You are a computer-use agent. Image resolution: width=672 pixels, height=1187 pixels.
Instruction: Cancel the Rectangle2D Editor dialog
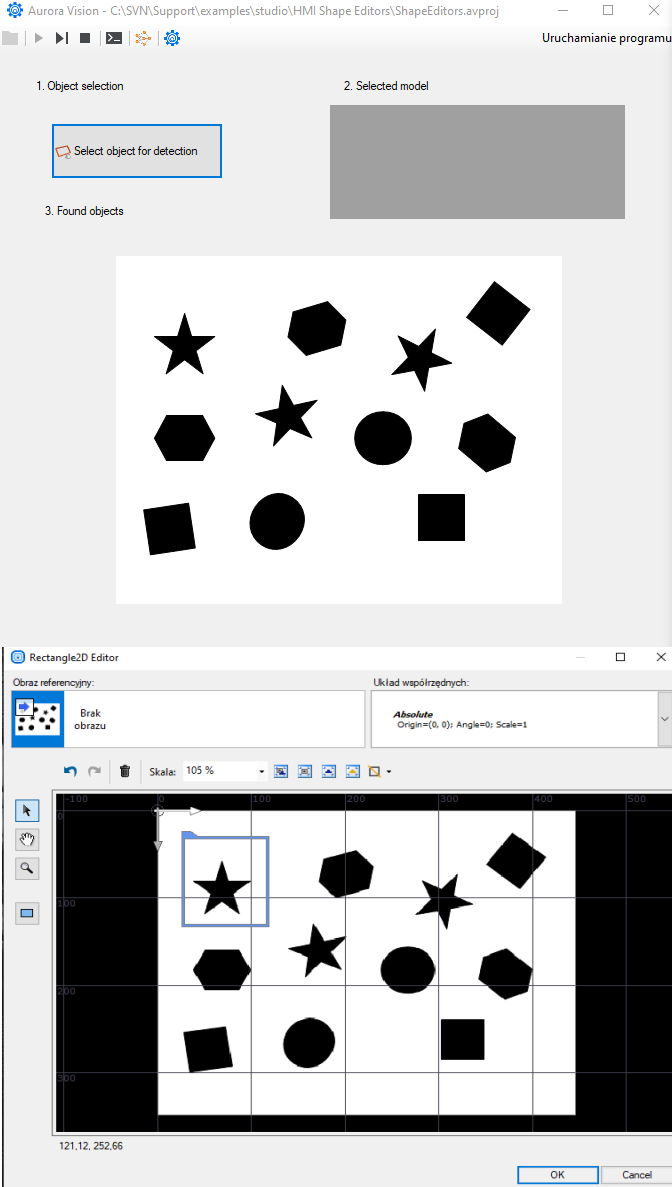pyautogui.click(x=637, y=1174)
